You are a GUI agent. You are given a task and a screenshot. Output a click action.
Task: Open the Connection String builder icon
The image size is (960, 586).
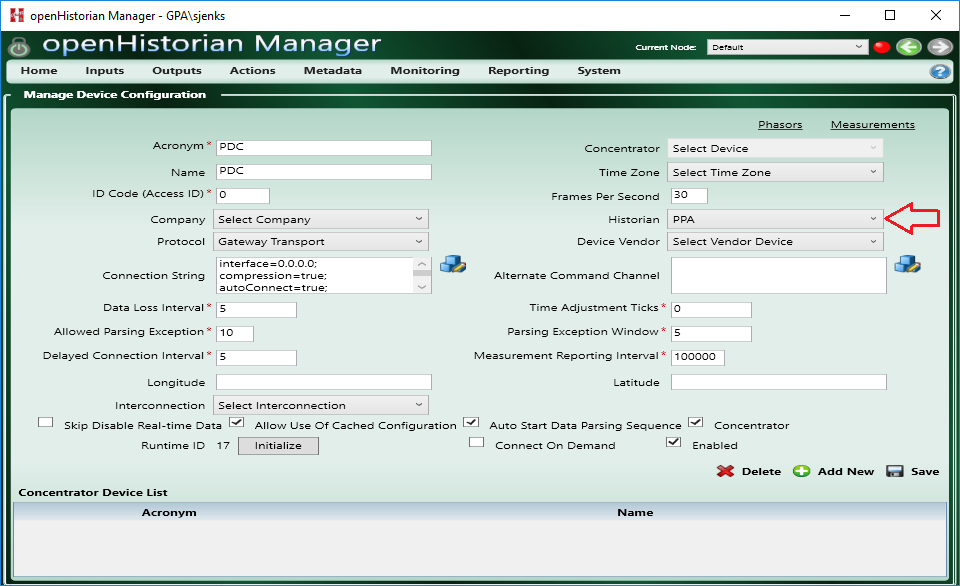tap(453, 265)
